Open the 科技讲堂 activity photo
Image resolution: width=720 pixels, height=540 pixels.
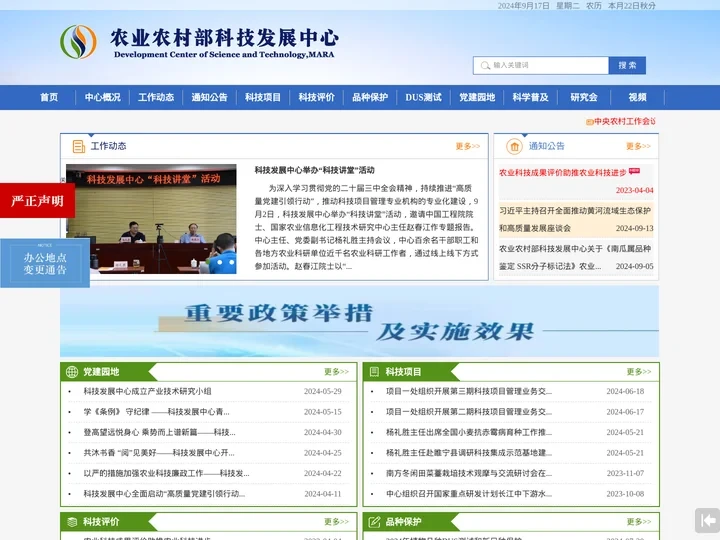coord(151,219)
